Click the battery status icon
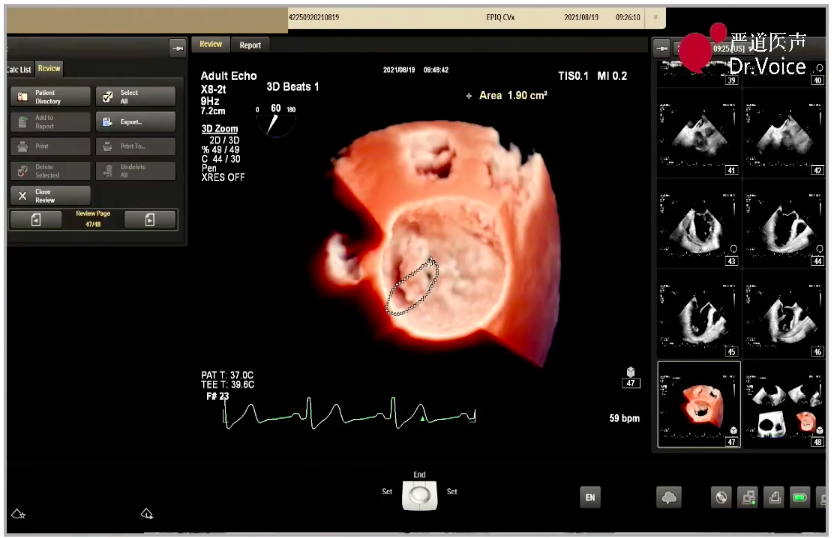 pyautogui.click(x=800, y=497)
